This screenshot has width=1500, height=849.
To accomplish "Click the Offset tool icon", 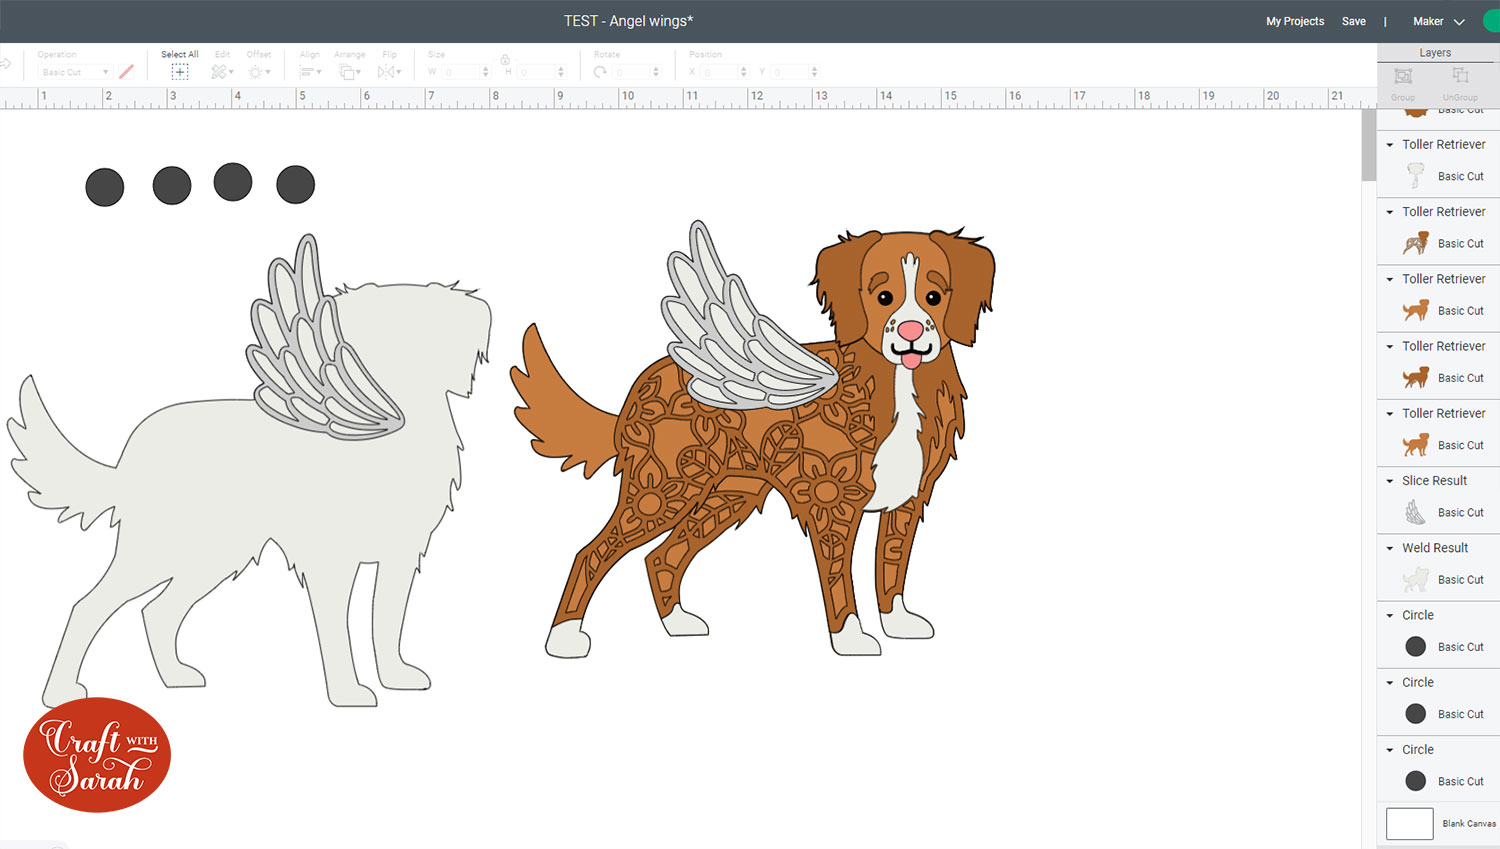I will [256, 72].
